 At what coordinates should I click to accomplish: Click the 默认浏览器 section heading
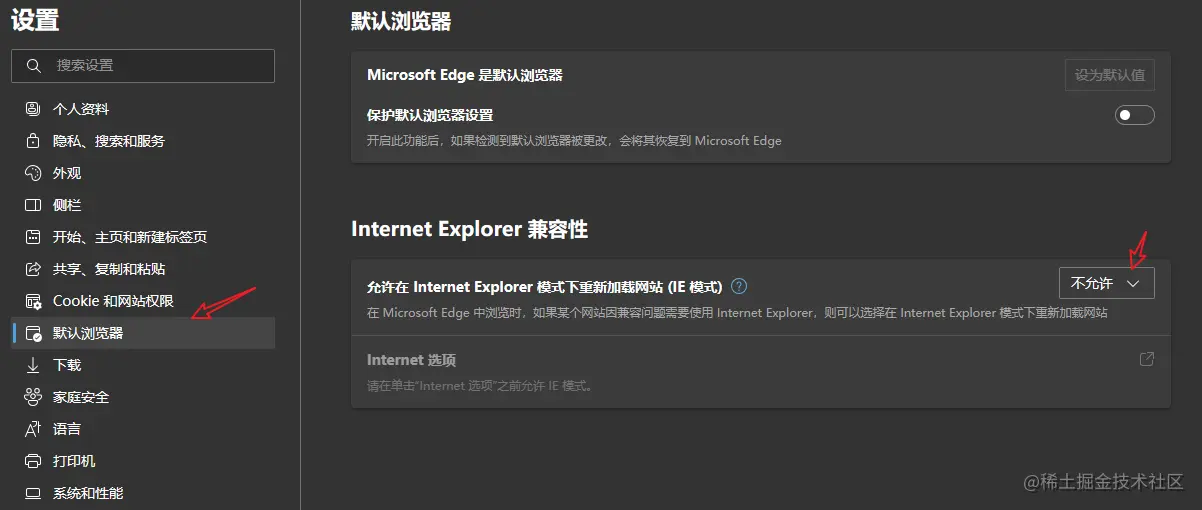coord(401,21)
